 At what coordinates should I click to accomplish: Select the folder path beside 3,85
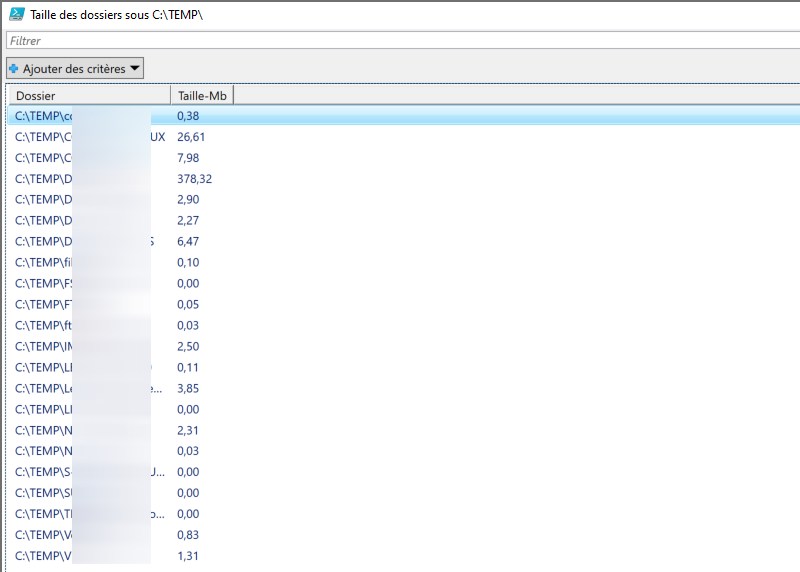(88, 388)
